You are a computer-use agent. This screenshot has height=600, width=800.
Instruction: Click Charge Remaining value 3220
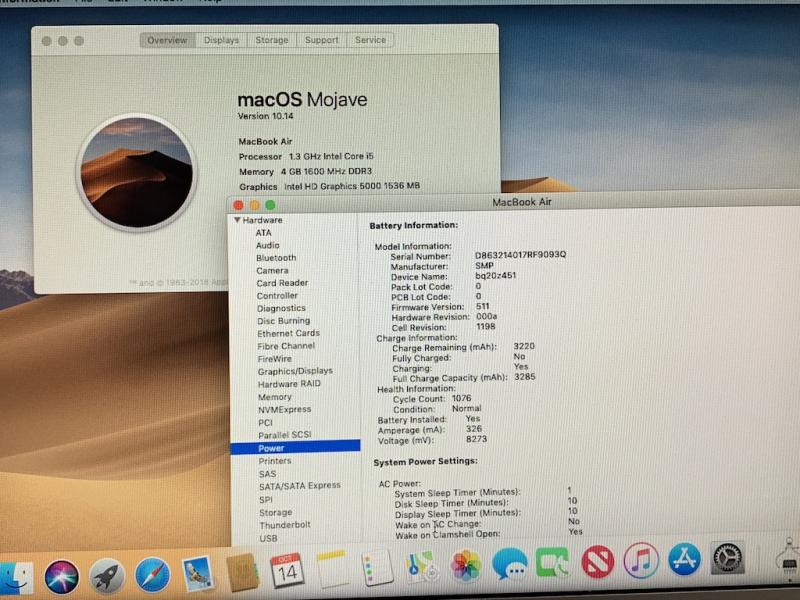[x=524, y=346]
